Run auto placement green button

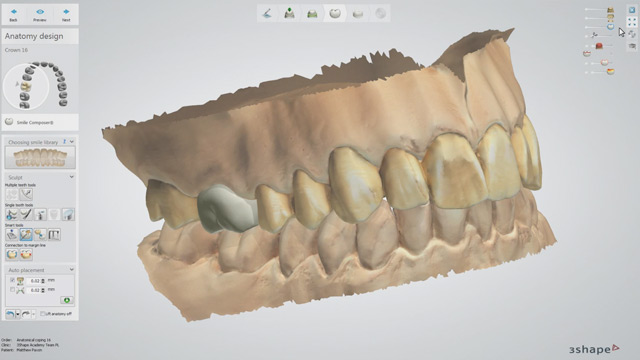pos(67,300)
